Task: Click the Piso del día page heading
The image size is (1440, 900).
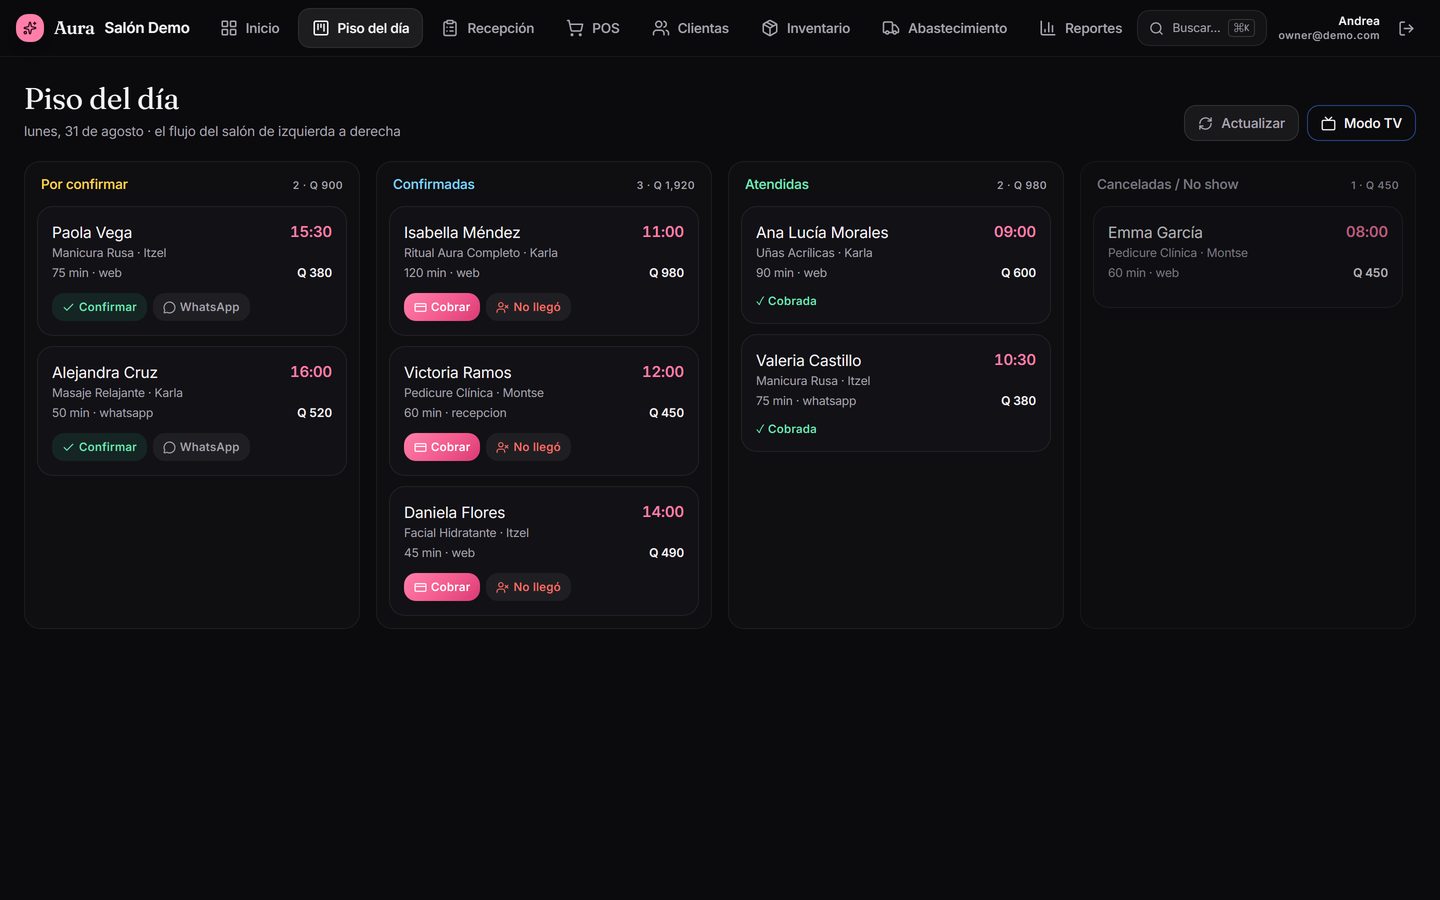Action: [102, 99]
